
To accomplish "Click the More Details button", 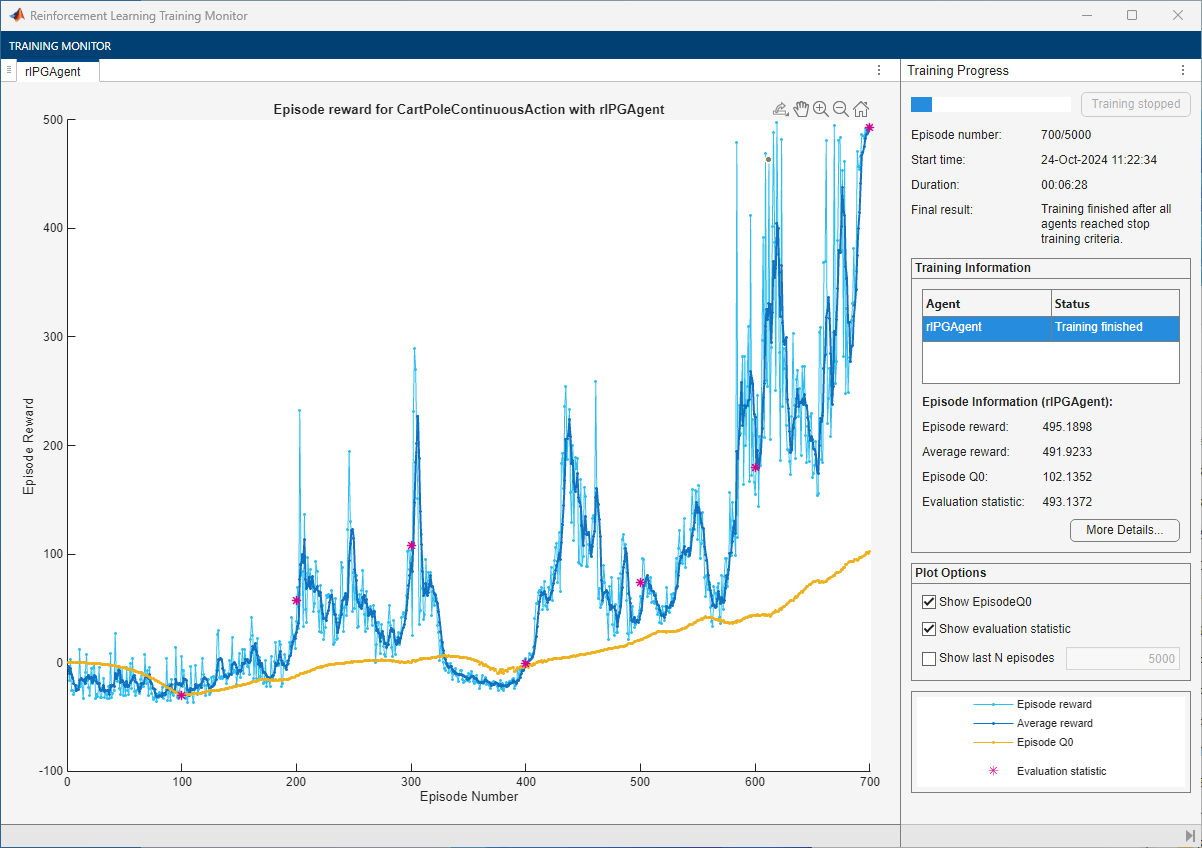I will click(1124, 530).
